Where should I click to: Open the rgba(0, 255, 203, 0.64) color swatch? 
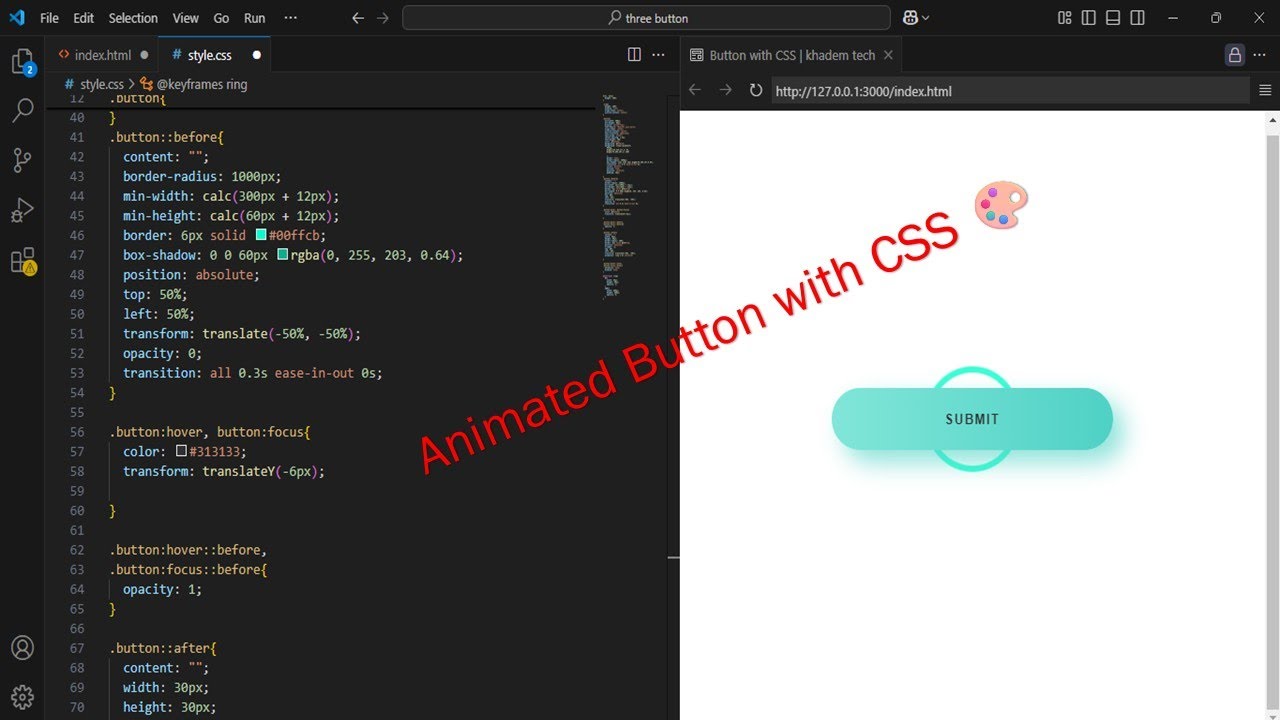click(283, 255)
